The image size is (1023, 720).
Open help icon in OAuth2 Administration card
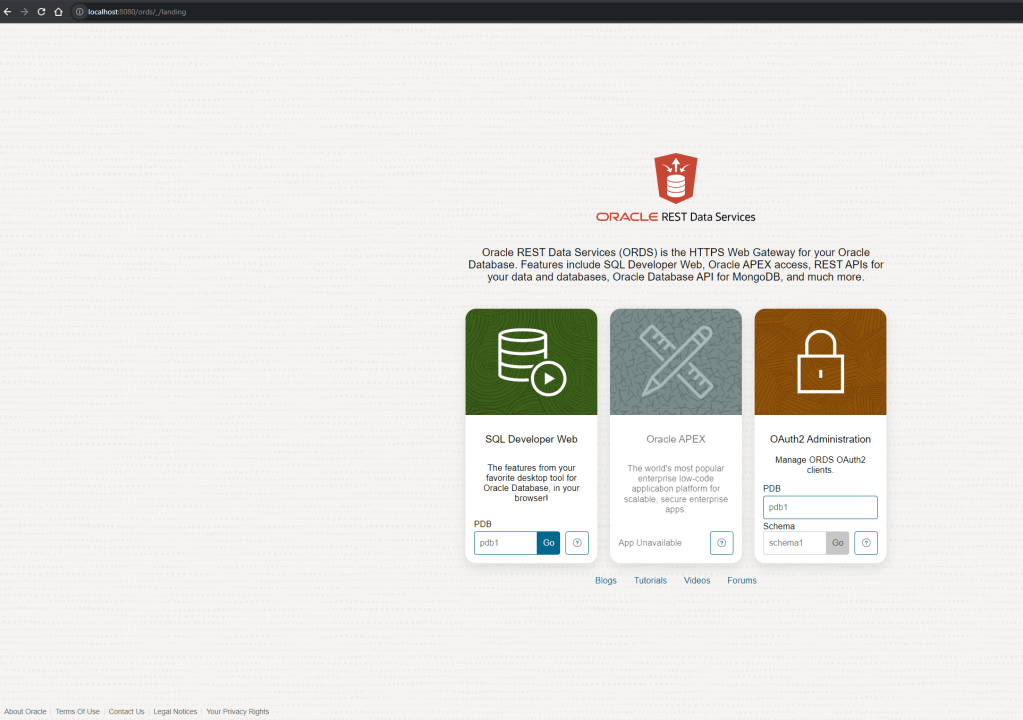(x=865, y=543)
